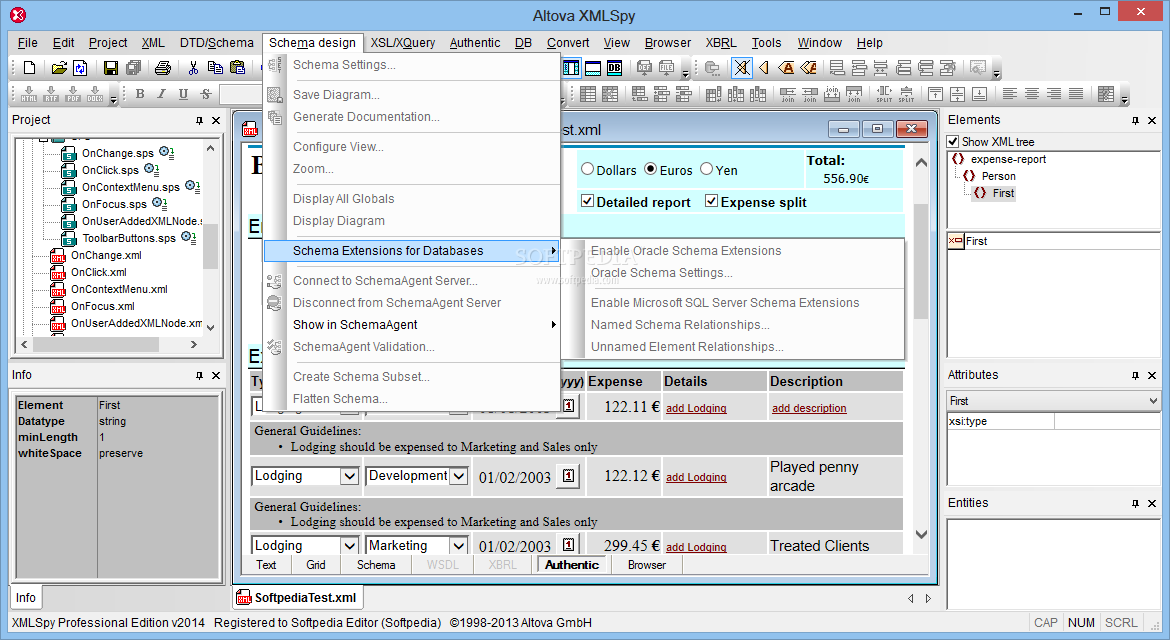Screen dimensions: 1170x640
Task: Select the Yen radio button
Action: coord(707,169)
